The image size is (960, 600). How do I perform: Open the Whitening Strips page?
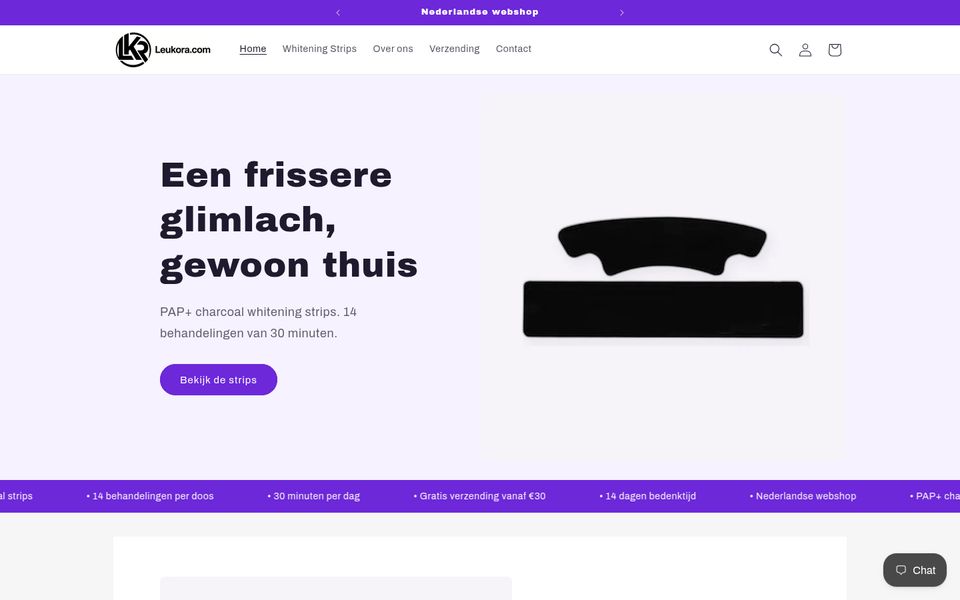(x=319, y=49)
